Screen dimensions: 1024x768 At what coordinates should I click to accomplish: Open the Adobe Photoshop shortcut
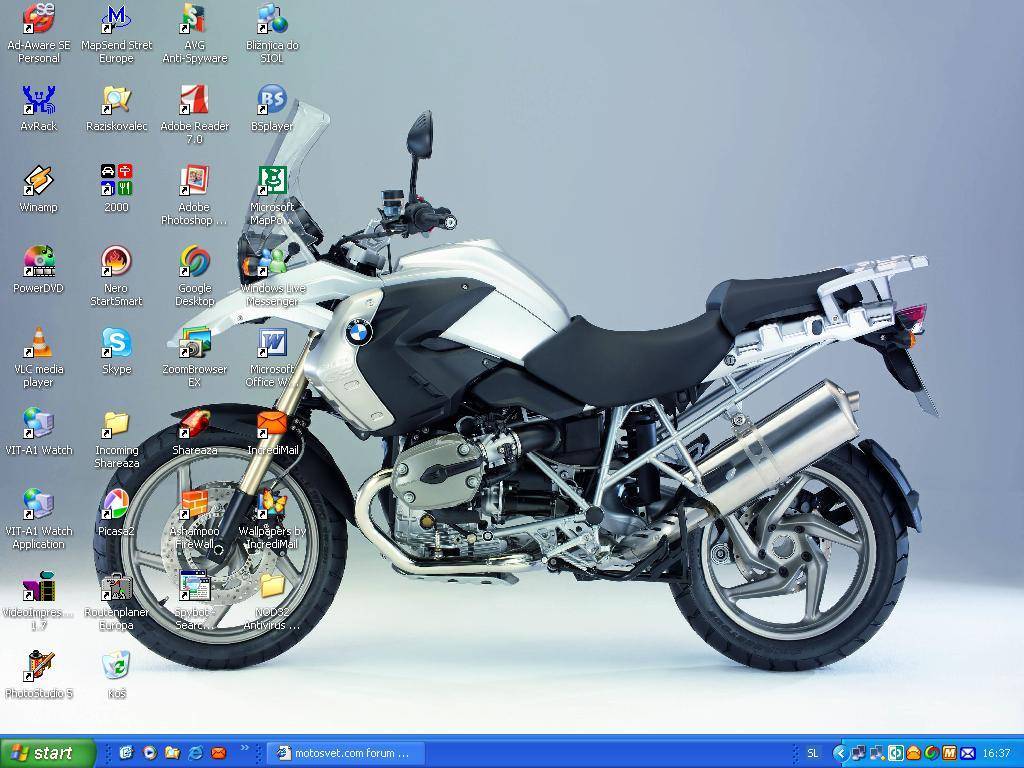tap(194, 195)
